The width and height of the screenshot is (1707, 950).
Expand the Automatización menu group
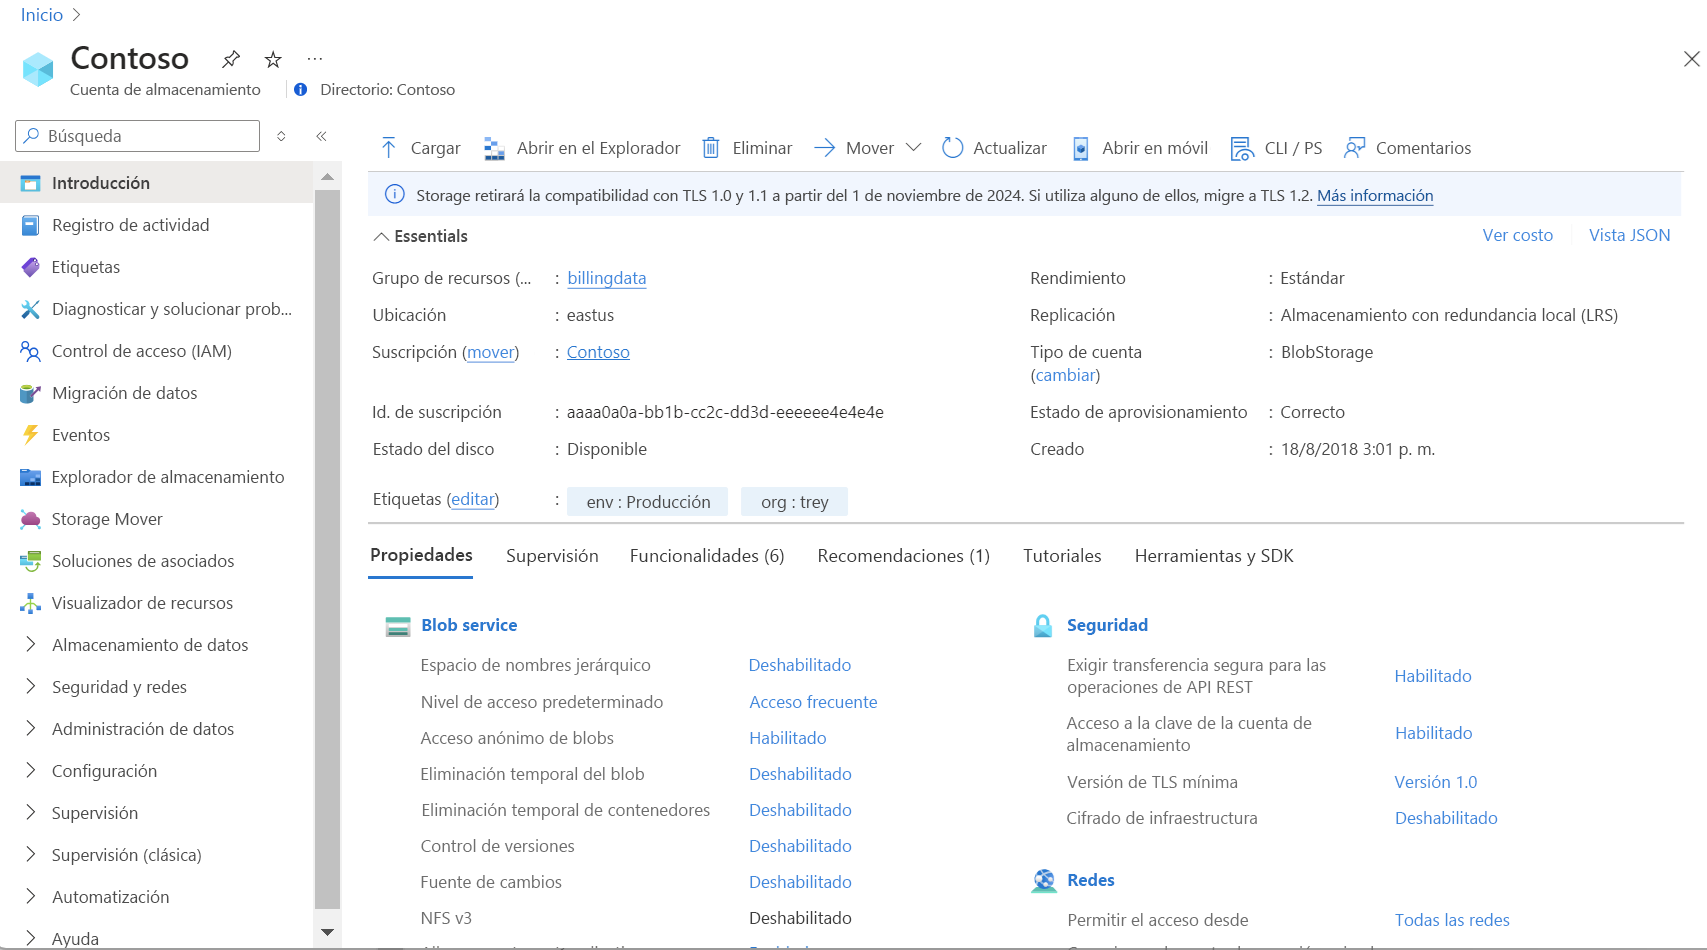[30, 896]
